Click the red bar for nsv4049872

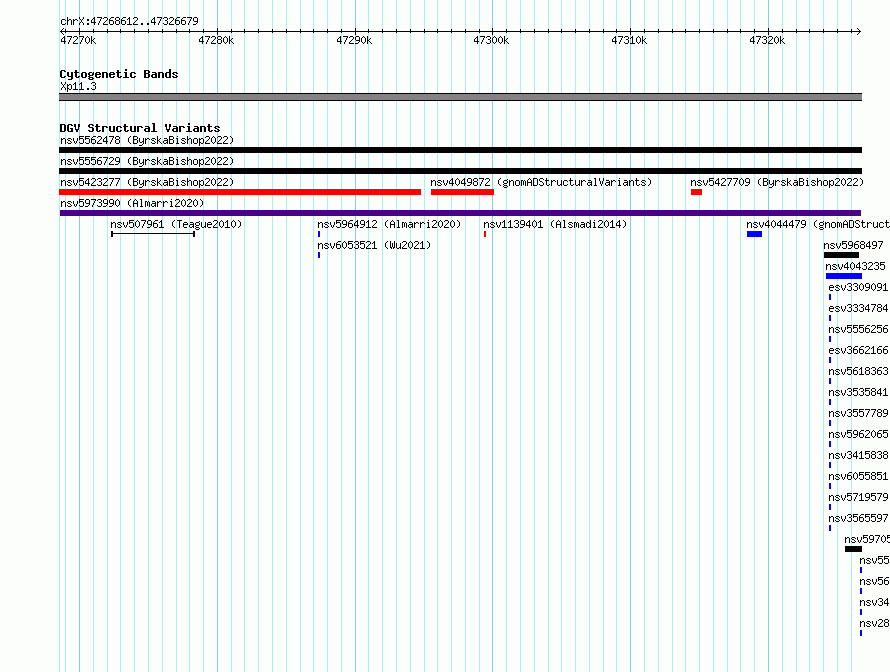[463, 192]
